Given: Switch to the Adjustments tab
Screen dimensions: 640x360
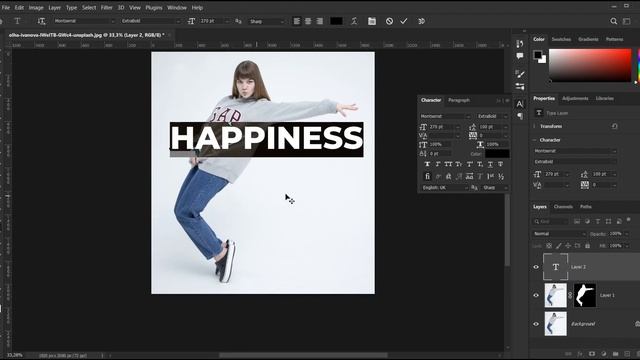Looking at the screenshot, I should click(x=575, y=98).
